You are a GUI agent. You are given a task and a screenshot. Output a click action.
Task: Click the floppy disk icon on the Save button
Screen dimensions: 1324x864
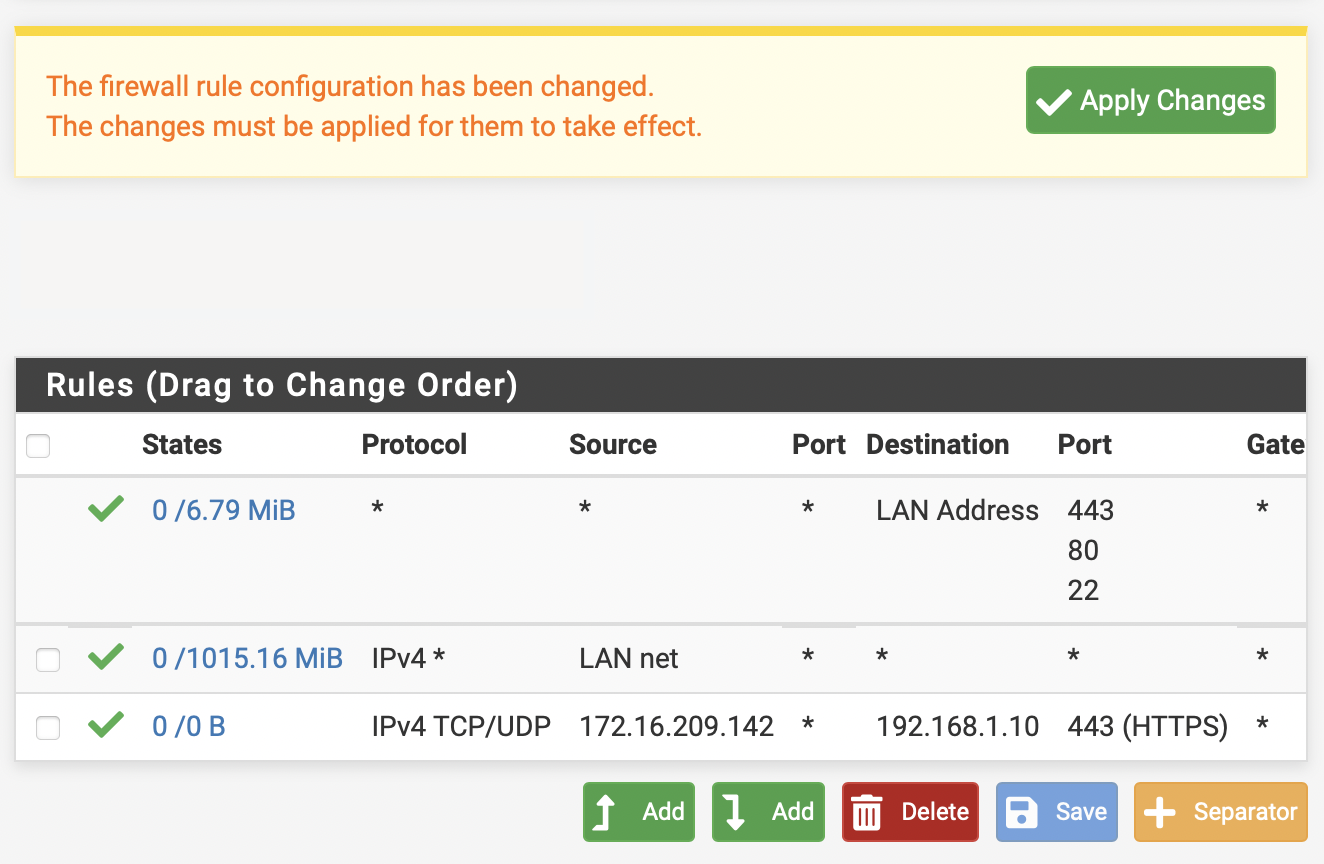click(x=1021, y=812)
